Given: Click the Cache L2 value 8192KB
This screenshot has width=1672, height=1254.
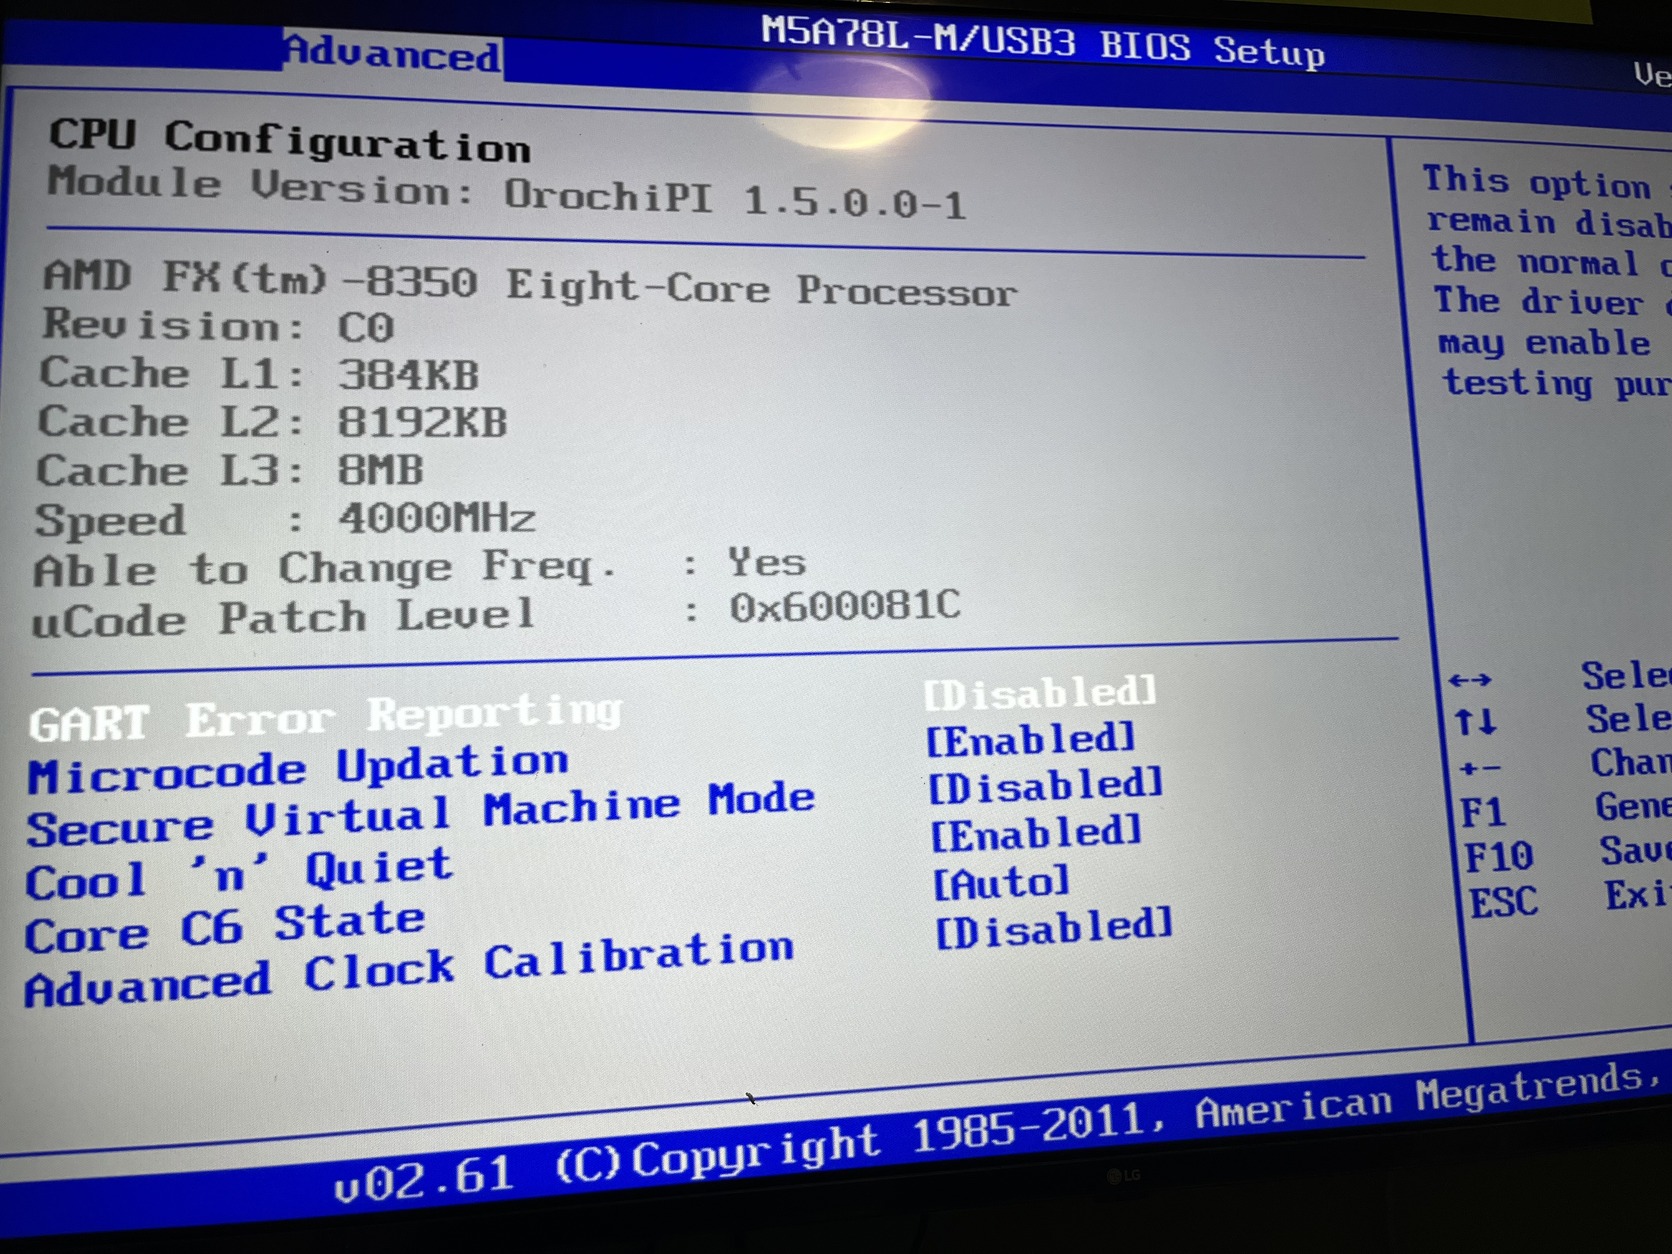Looking at the screenshot, I should [x=422, y=422].
